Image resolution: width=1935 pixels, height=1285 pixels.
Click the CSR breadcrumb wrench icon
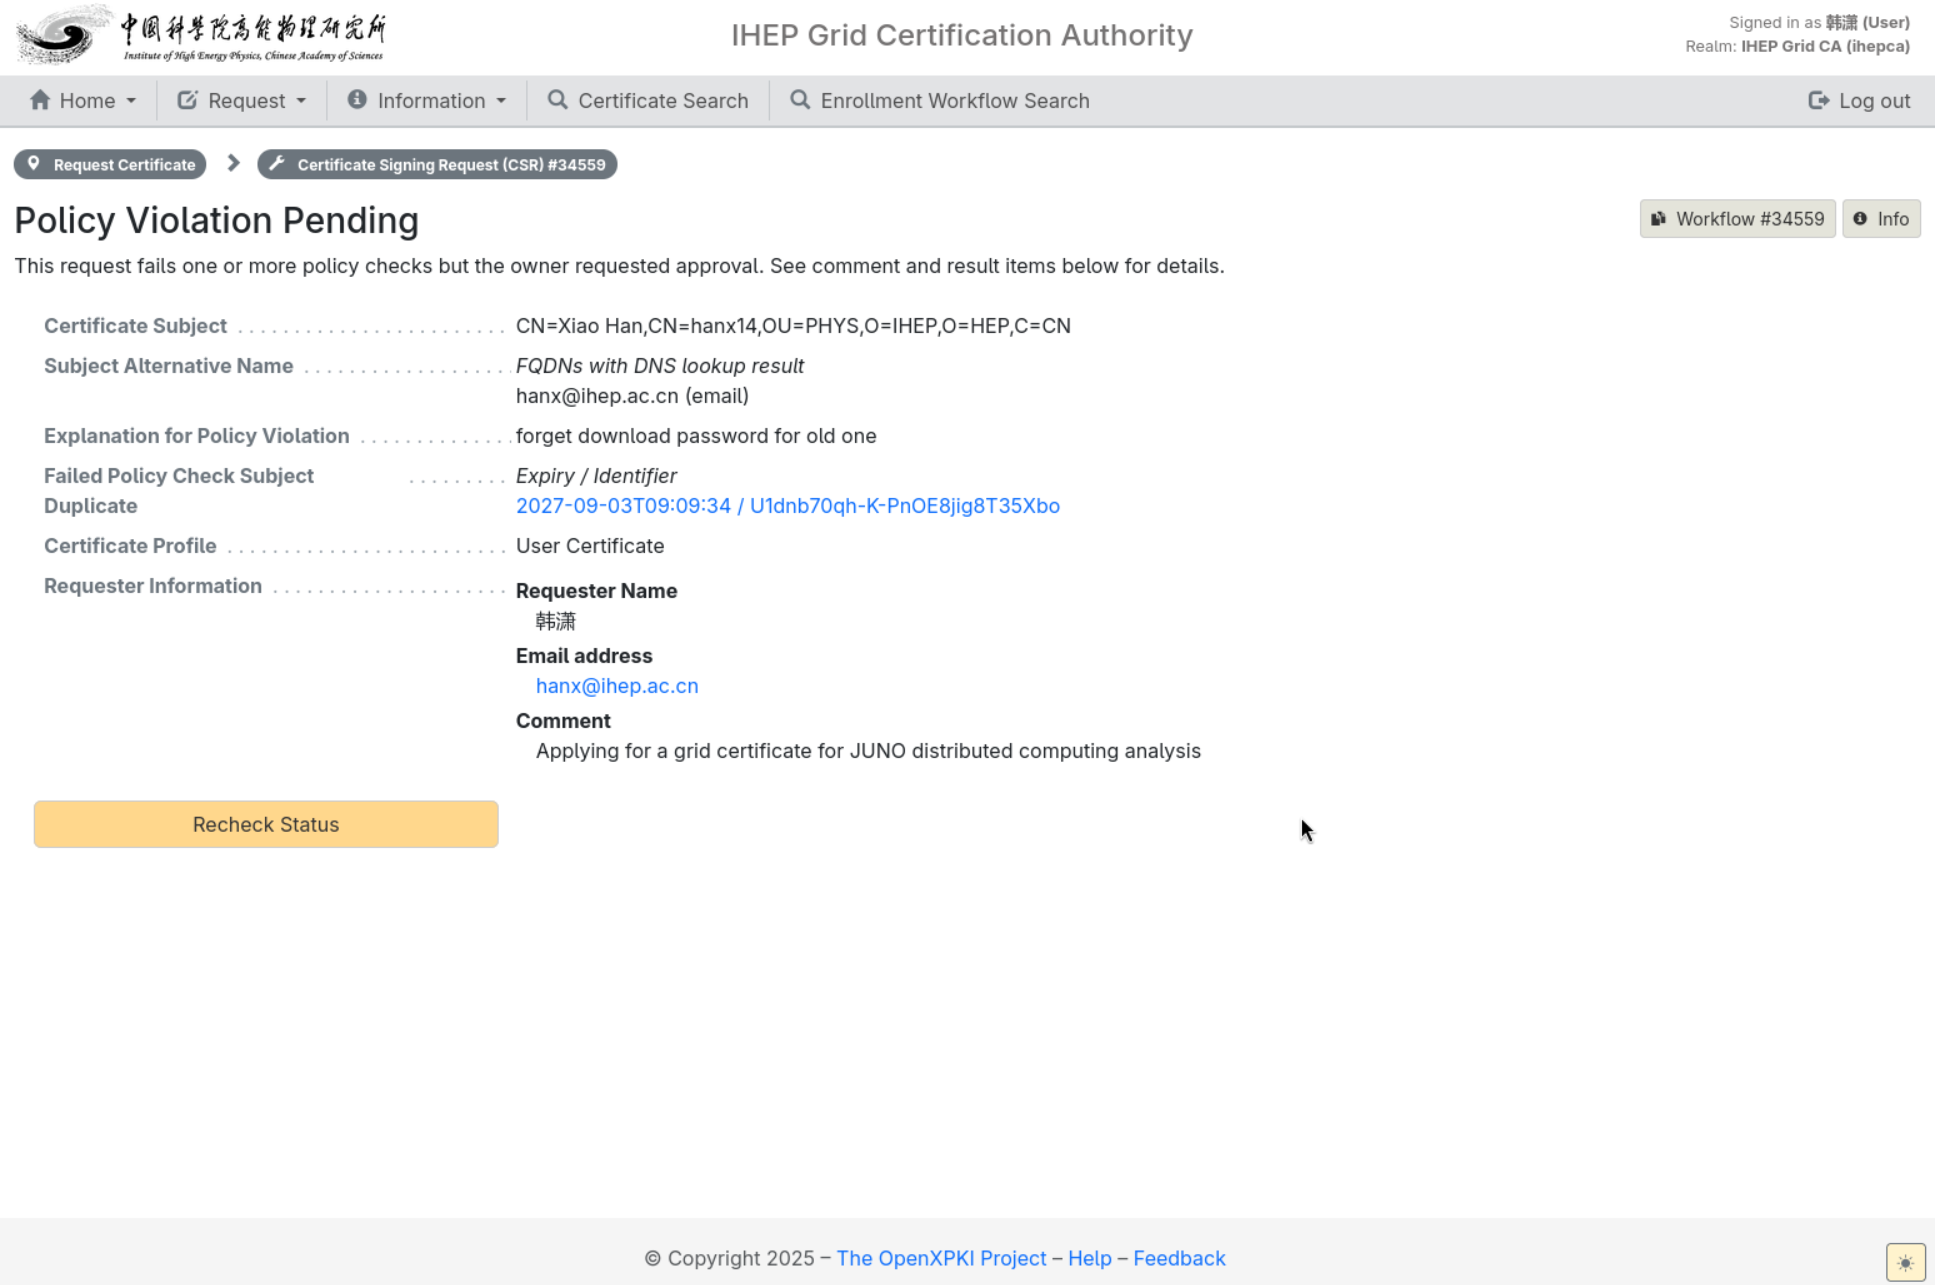click(277, 163)
